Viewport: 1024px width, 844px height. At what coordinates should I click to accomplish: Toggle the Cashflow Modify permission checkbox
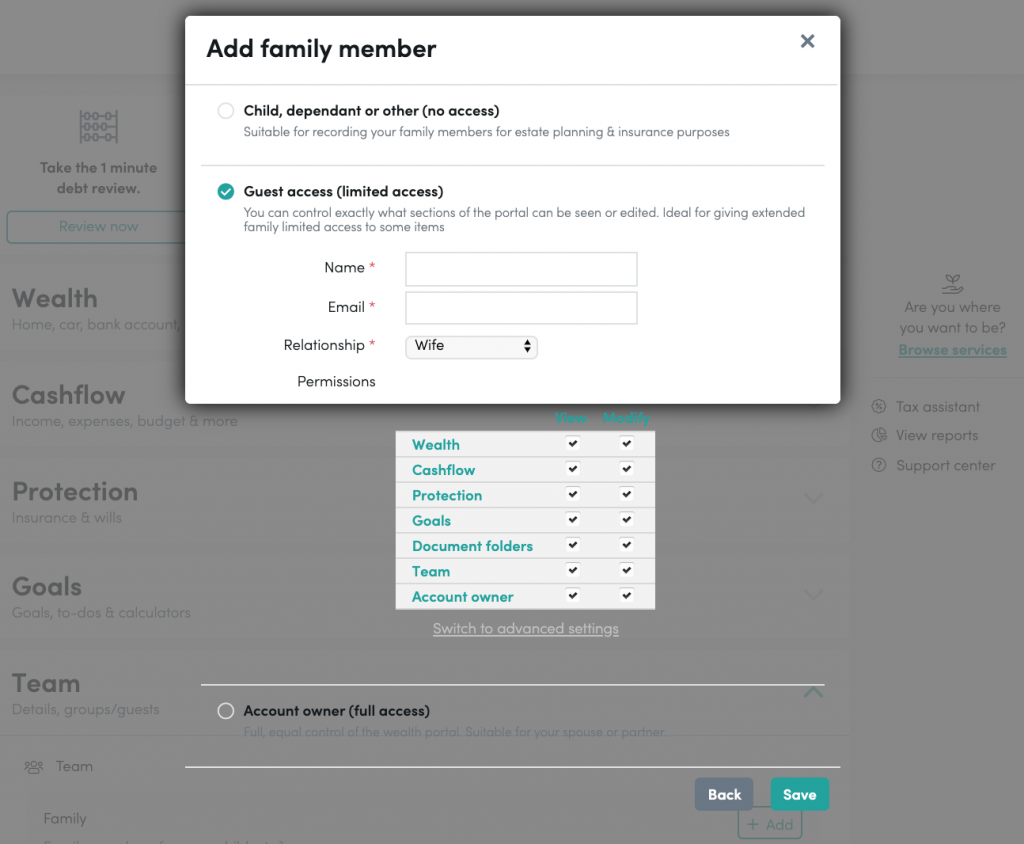[627, 469]
